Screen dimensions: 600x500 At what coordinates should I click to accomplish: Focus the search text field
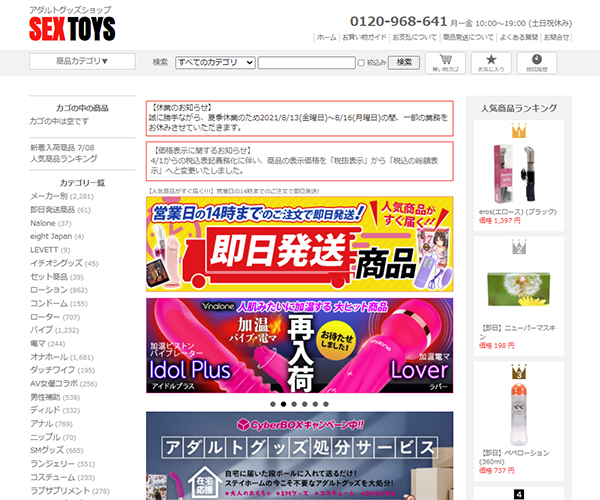(307, 63)
